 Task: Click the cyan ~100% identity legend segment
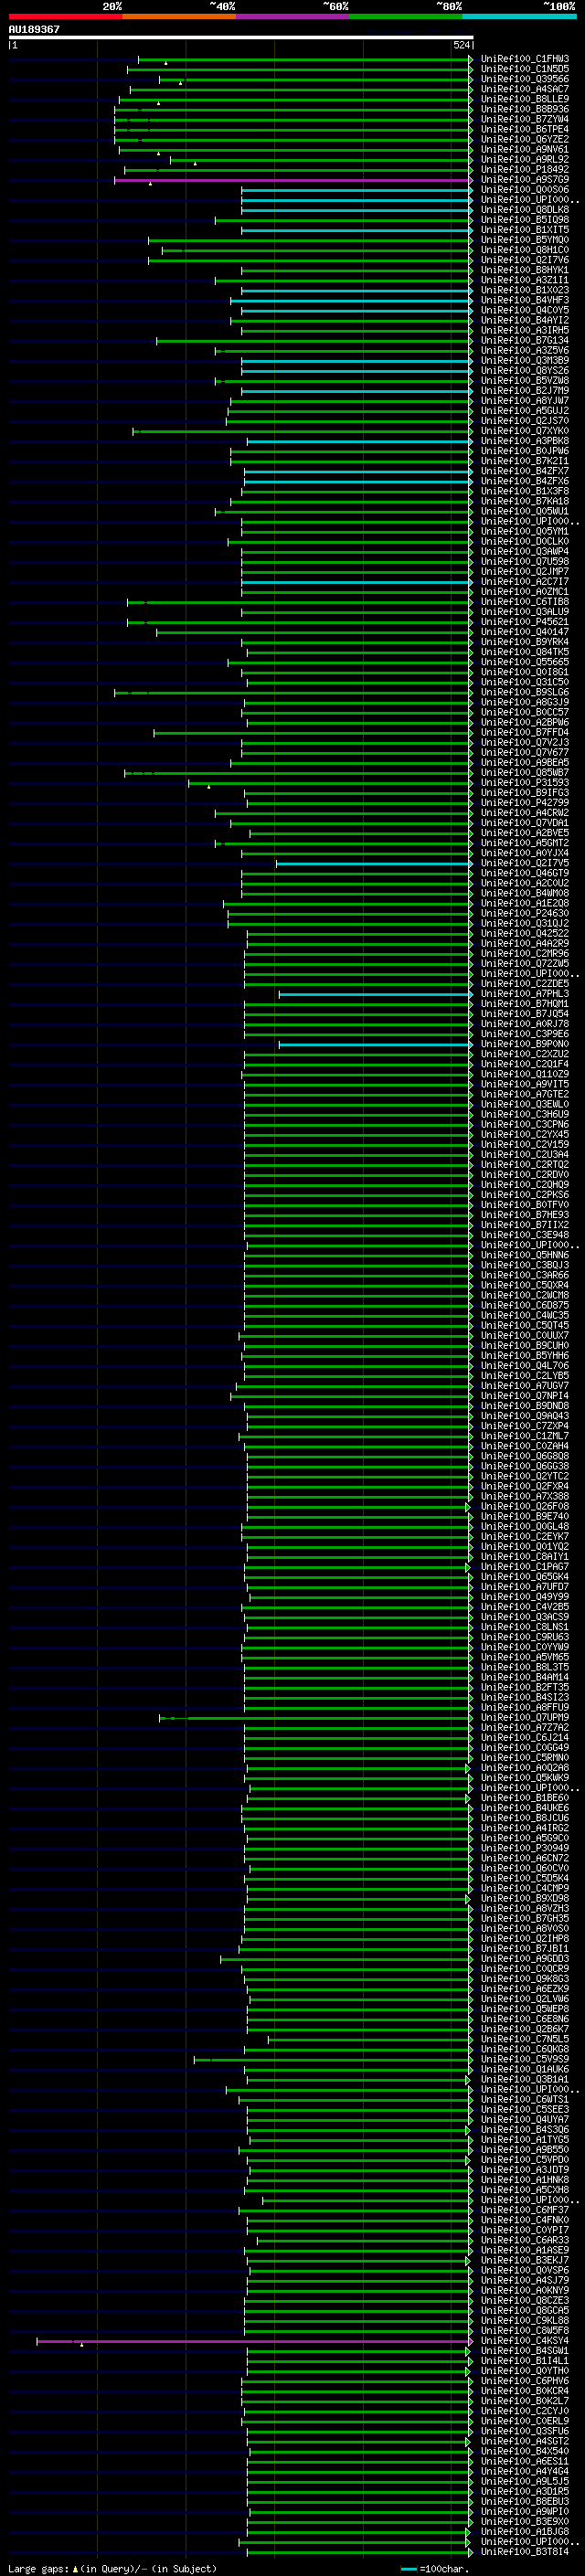pyautogui.click(x=519, y=16)
